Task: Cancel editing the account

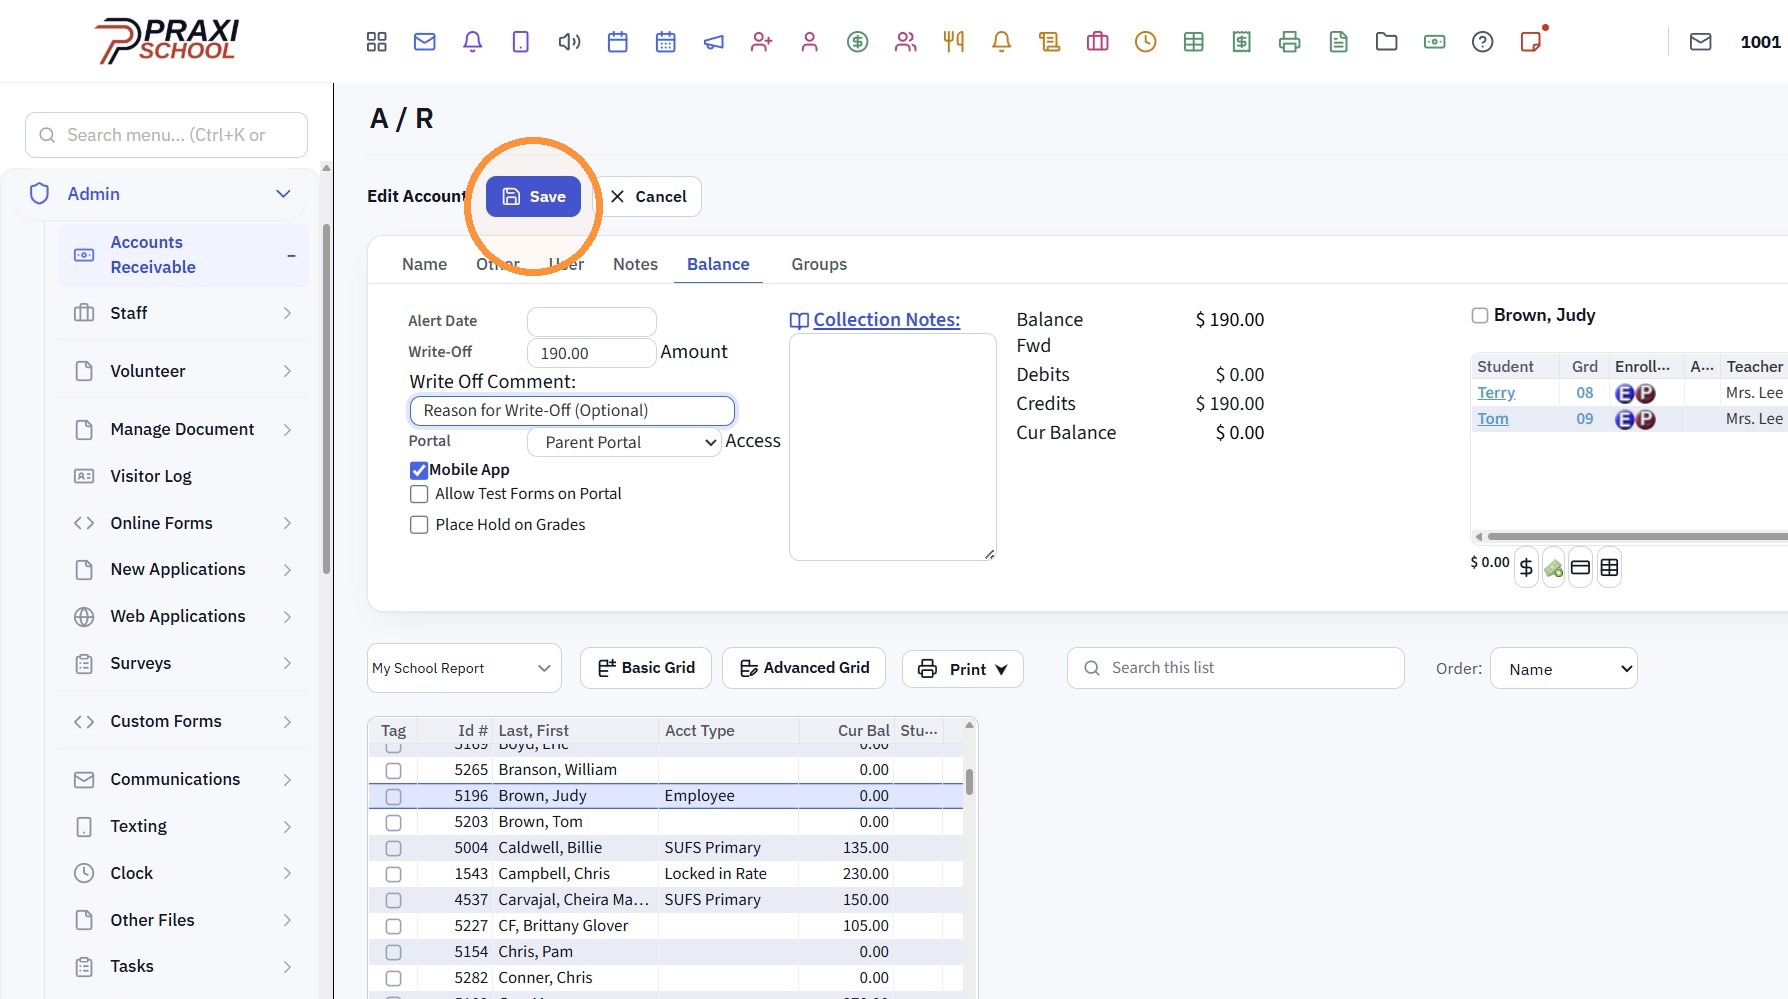Action: click(x=648, y=197)
